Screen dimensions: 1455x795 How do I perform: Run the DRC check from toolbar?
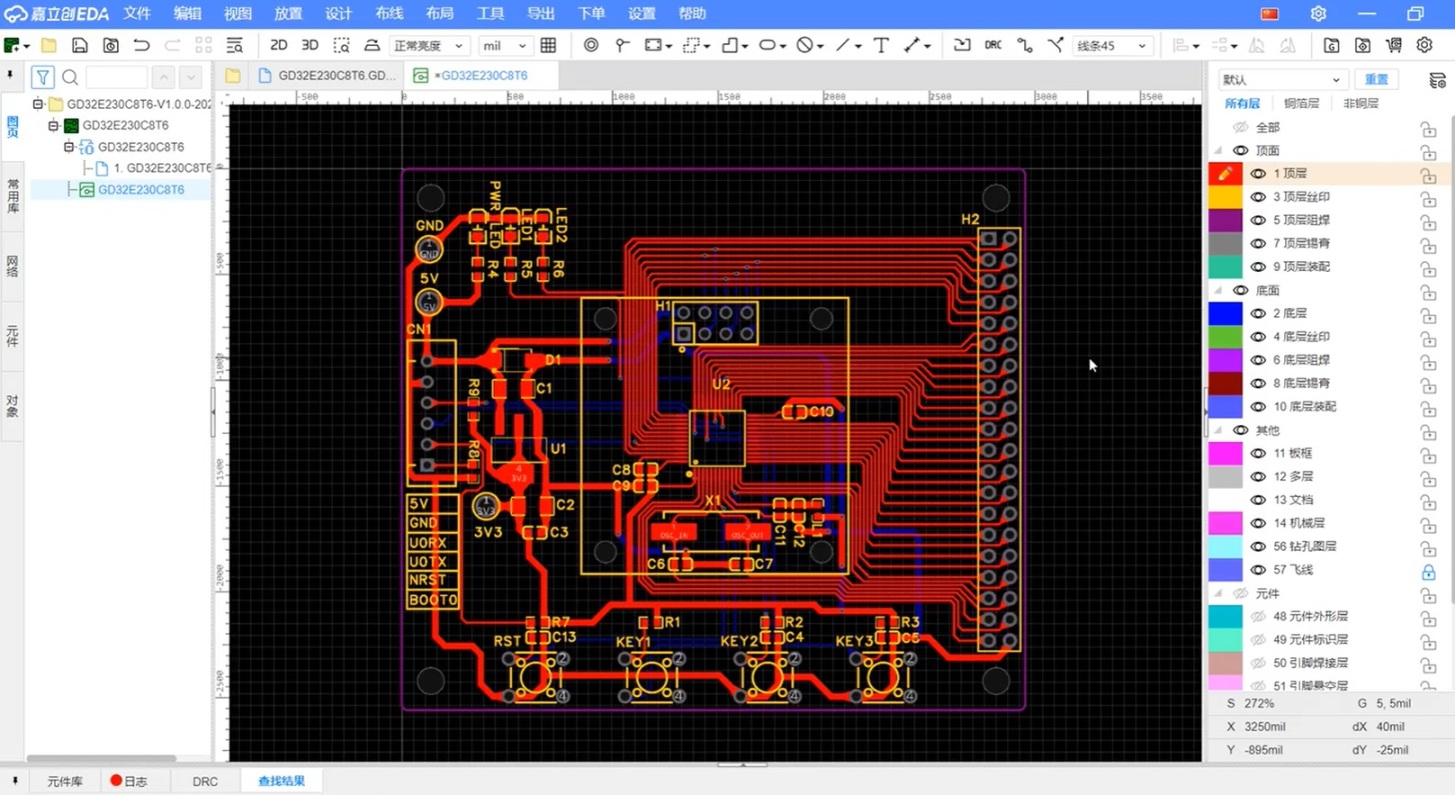pyautogui.click(x=993, y=45)
